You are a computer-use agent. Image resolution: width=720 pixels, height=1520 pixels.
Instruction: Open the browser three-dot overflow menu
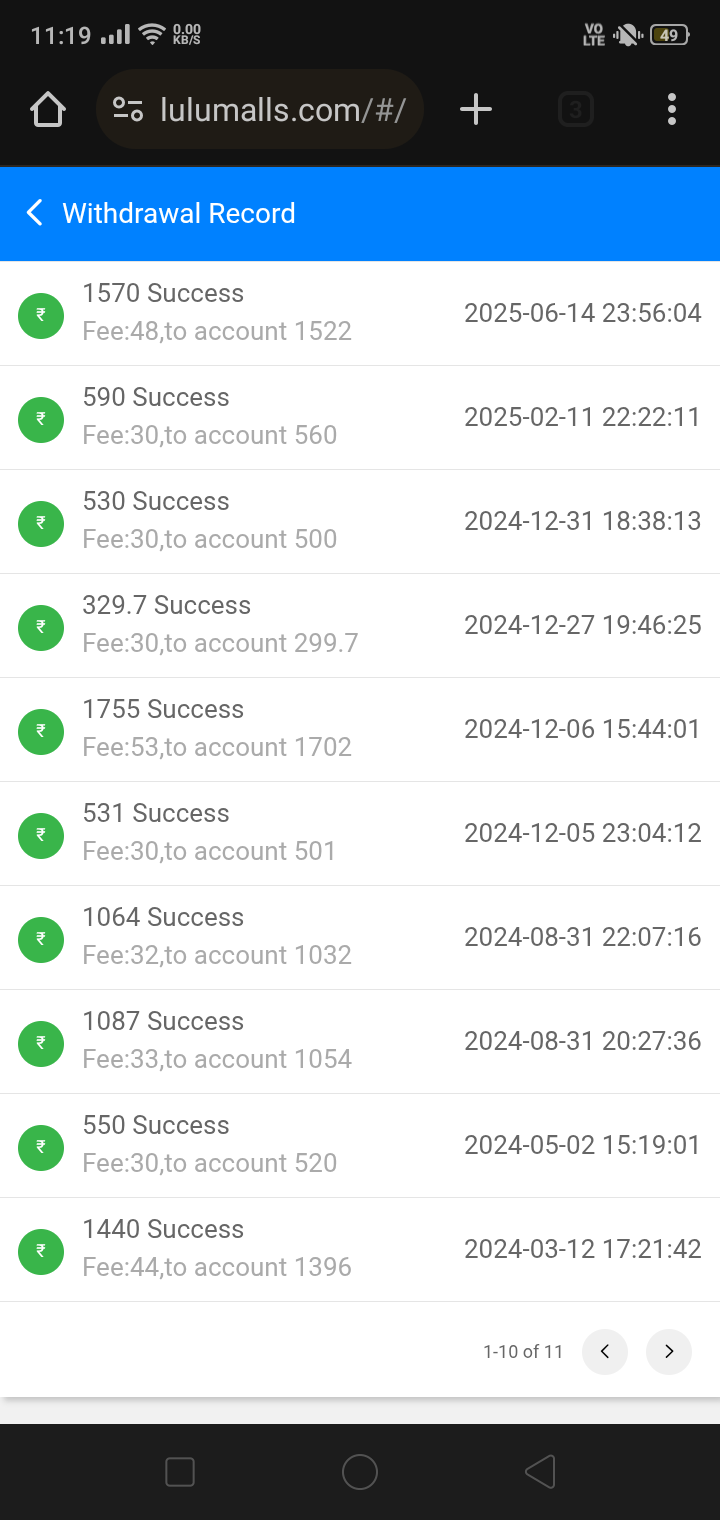(672, 109)
